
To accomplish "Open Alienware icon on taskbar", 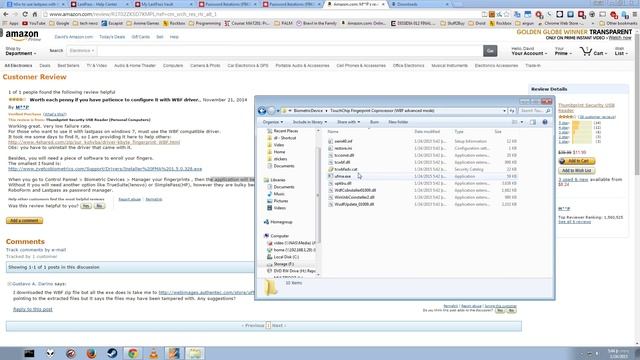I will coord(50,353).
